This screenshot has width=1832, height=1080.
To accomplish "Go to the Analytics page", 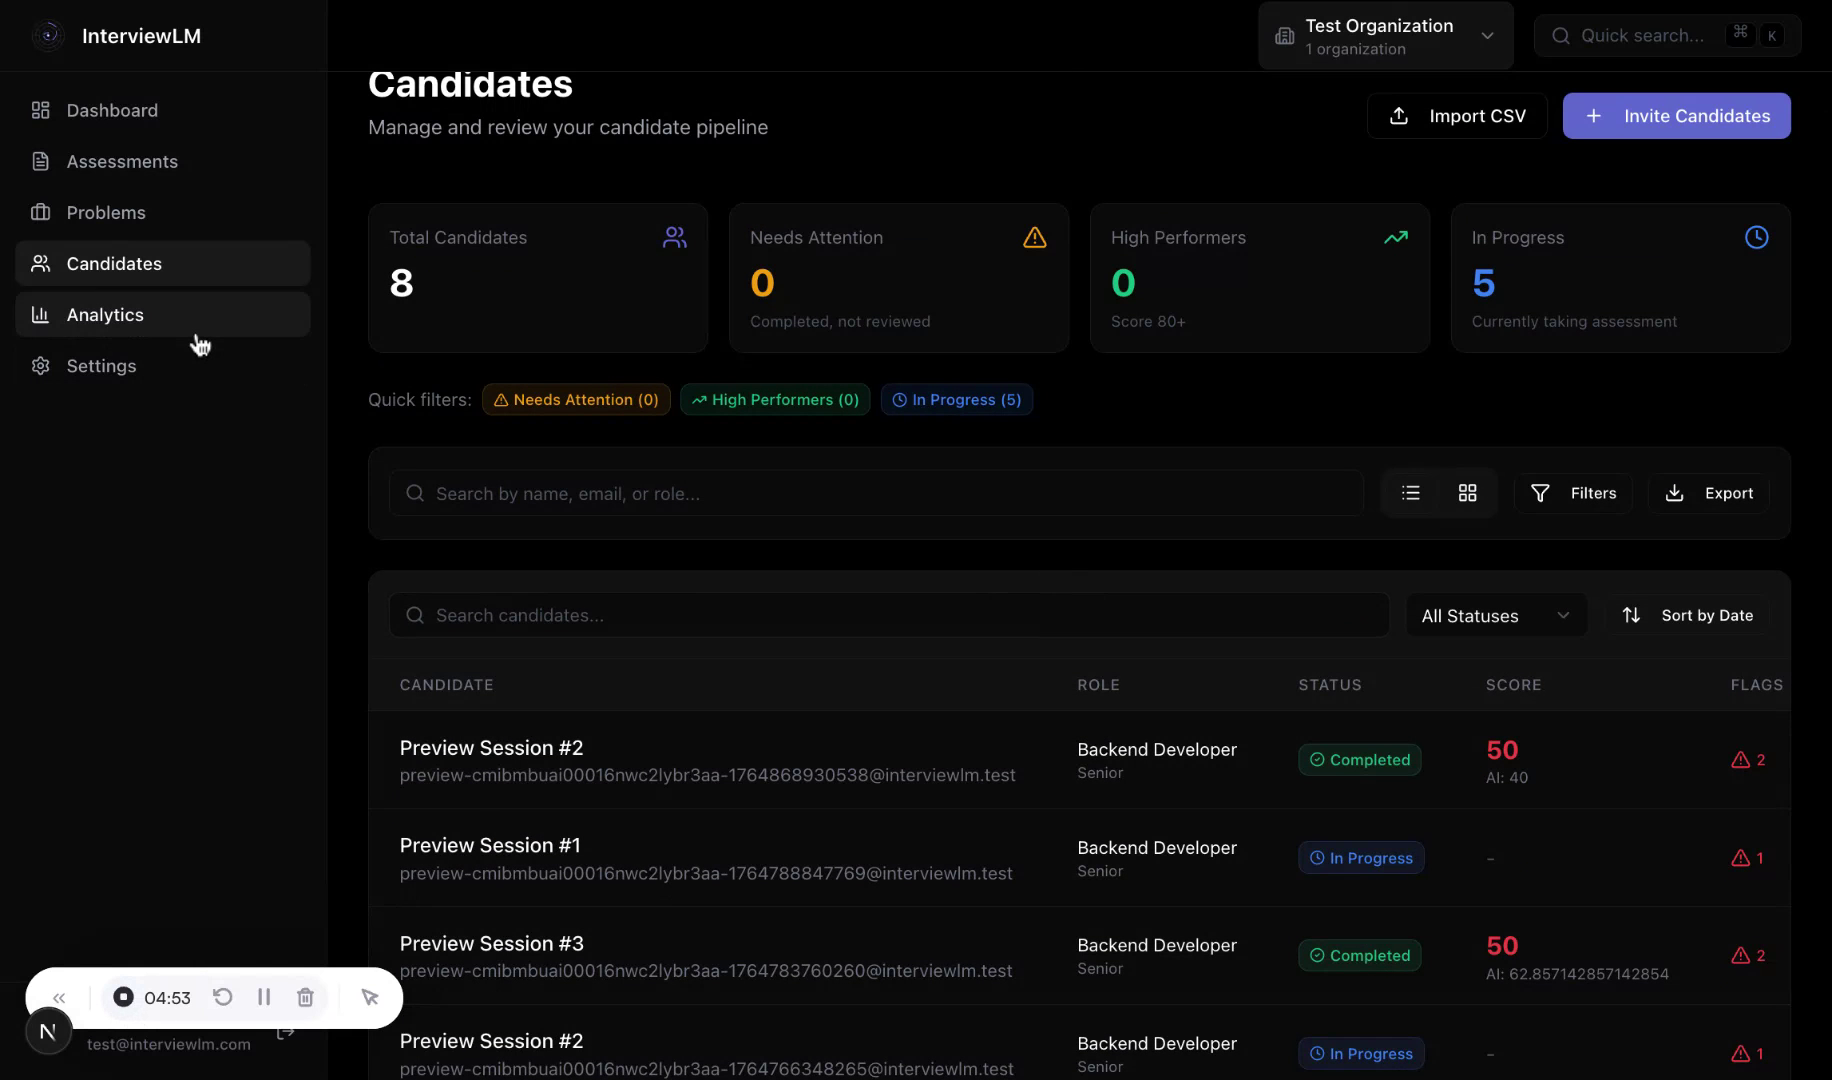I will pyautogui.click(x=104, y=314).
